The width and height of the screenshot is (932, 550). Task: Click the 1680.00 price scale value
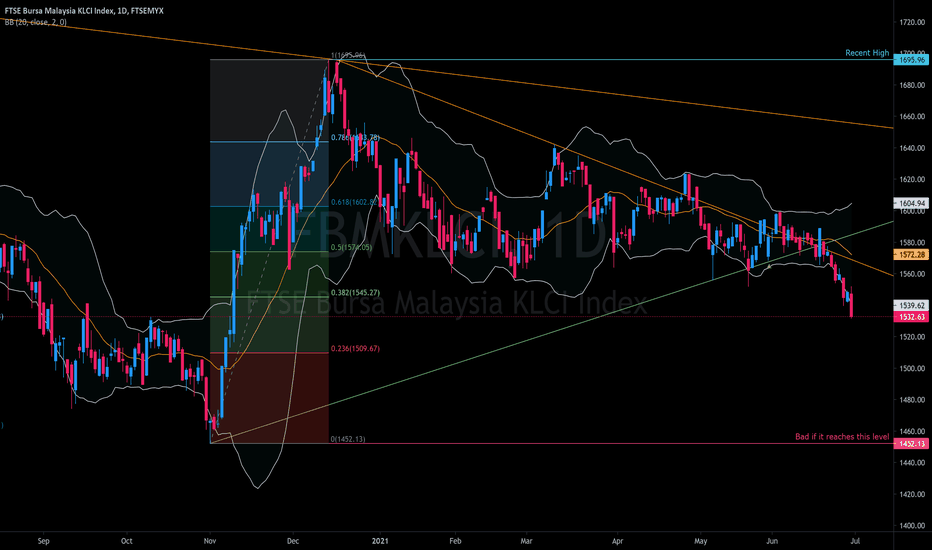[x=912, y=85]
